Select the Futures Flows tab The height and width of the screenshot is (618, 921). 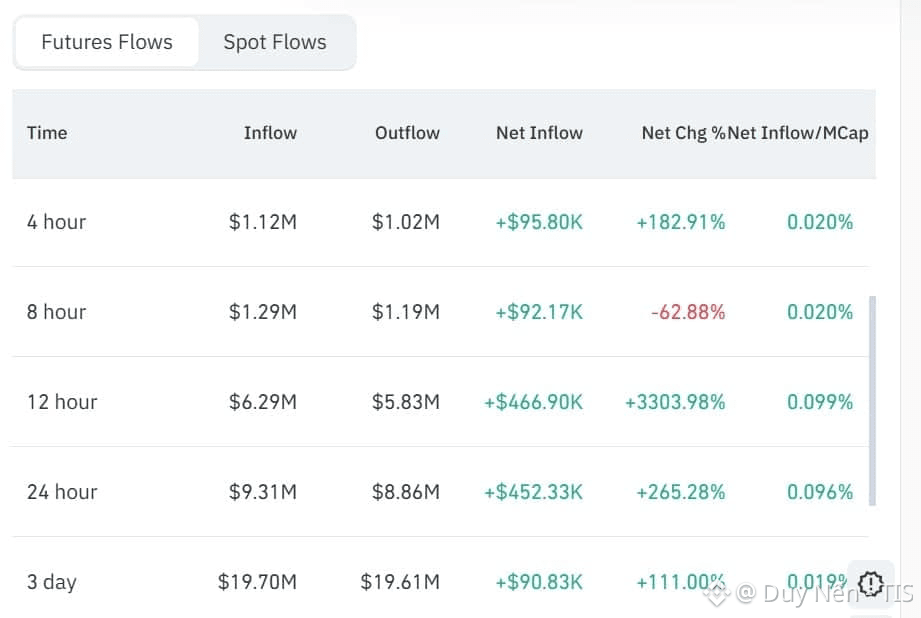tap(107, 43)
